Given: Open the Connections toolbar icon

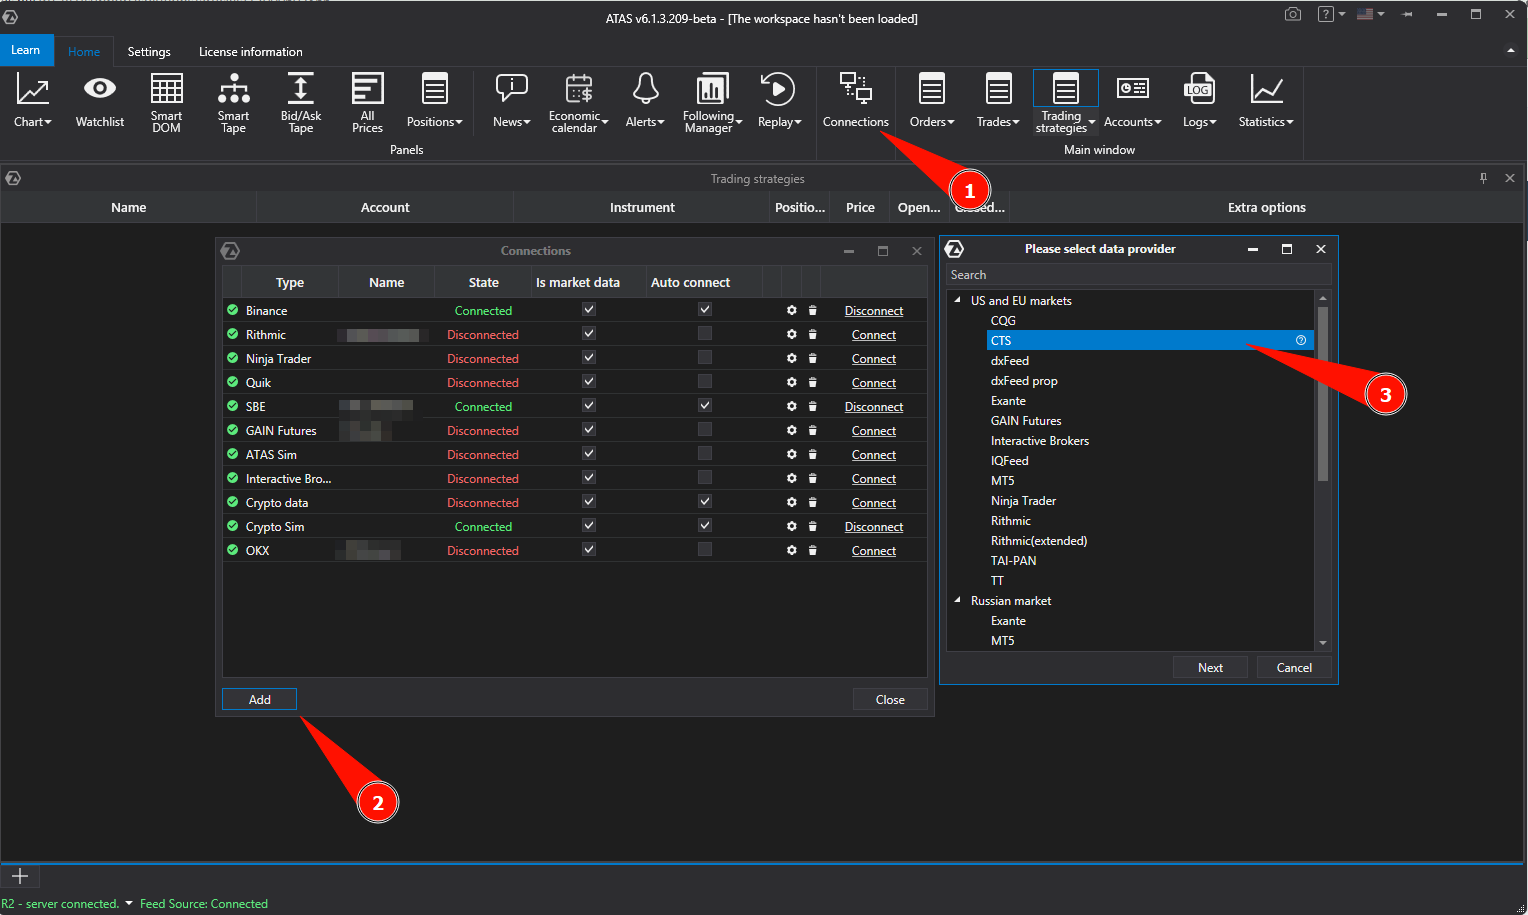Looking at the screenshot, I should [856, 89].
